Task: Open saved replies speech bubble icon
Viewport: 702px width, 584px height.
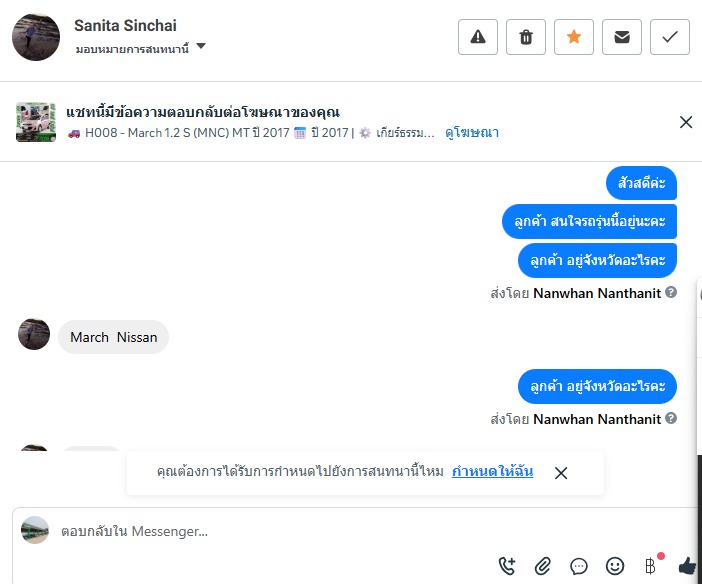Action: pyautogui.click(x=579, y=566)
